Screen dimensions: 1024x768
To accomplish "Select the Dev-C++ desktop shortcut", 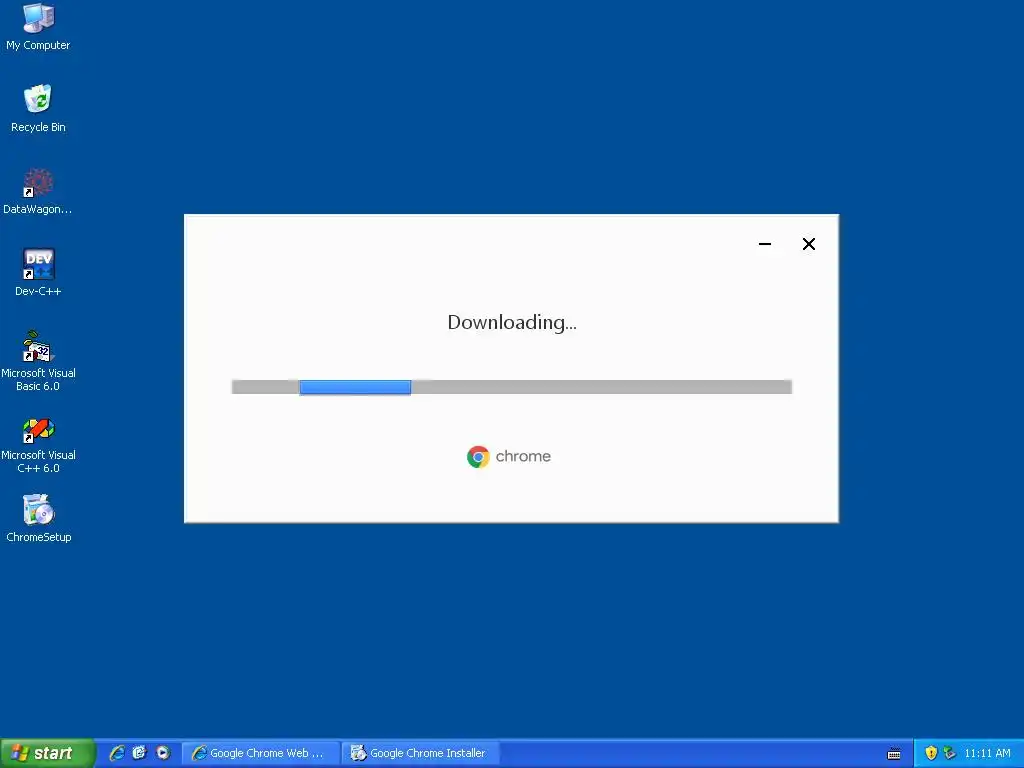I will [38, 272].
